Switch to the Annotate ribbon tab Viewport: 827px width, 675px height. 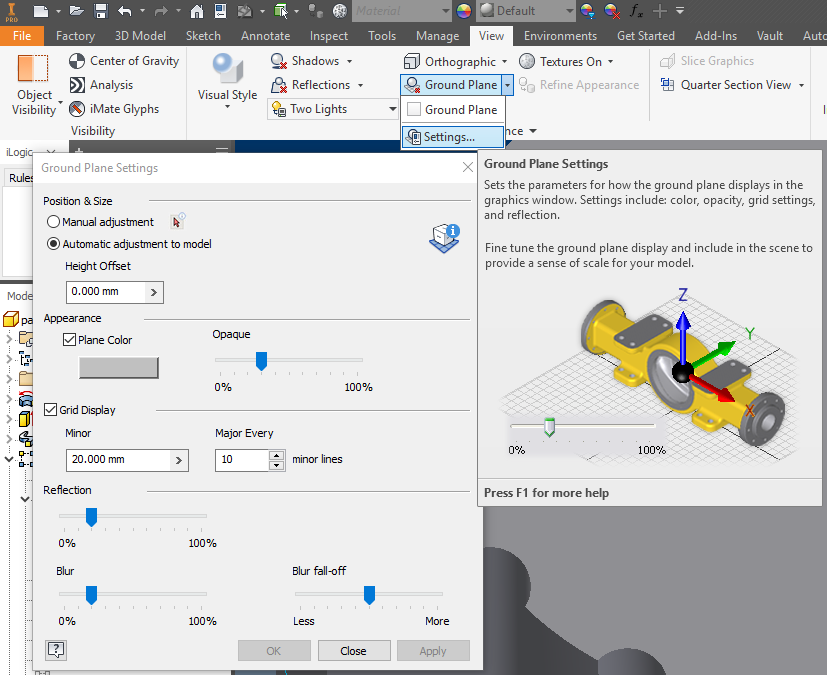click(x=265, y=35)
